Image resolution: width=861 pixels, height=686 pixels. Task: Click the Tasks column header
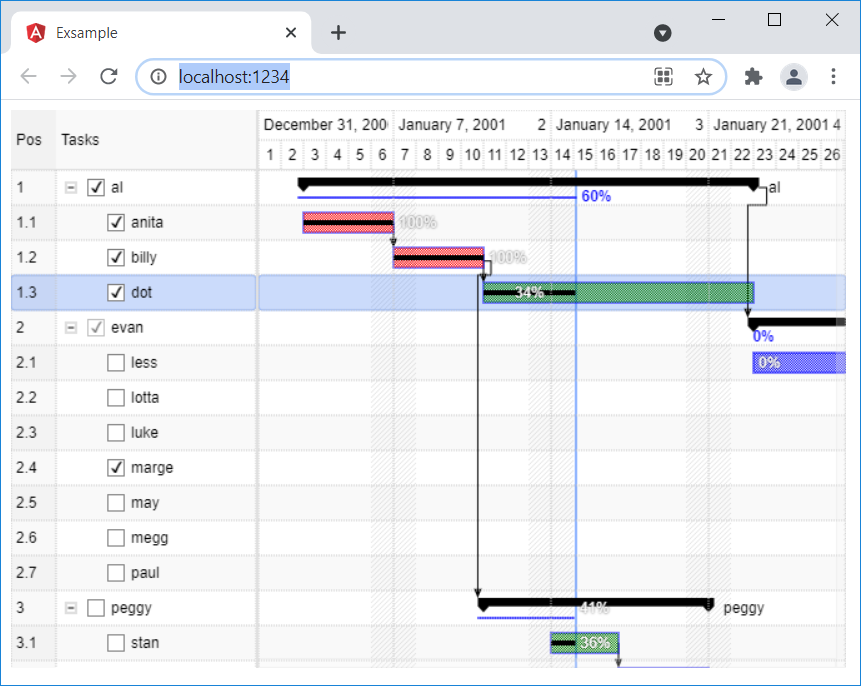[80, 140]
